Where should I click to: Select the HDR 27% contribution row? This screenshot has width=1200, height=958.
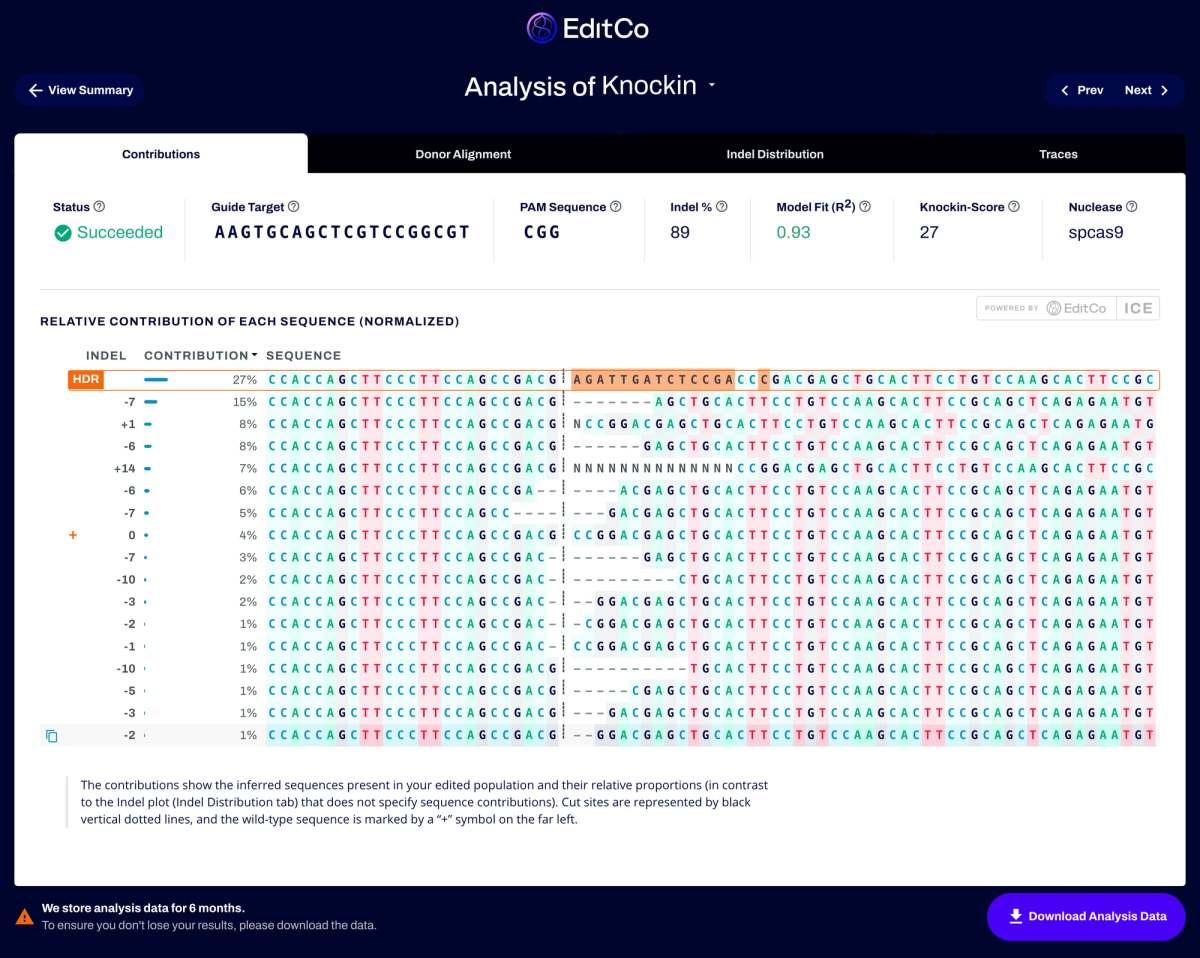point(613,380)
